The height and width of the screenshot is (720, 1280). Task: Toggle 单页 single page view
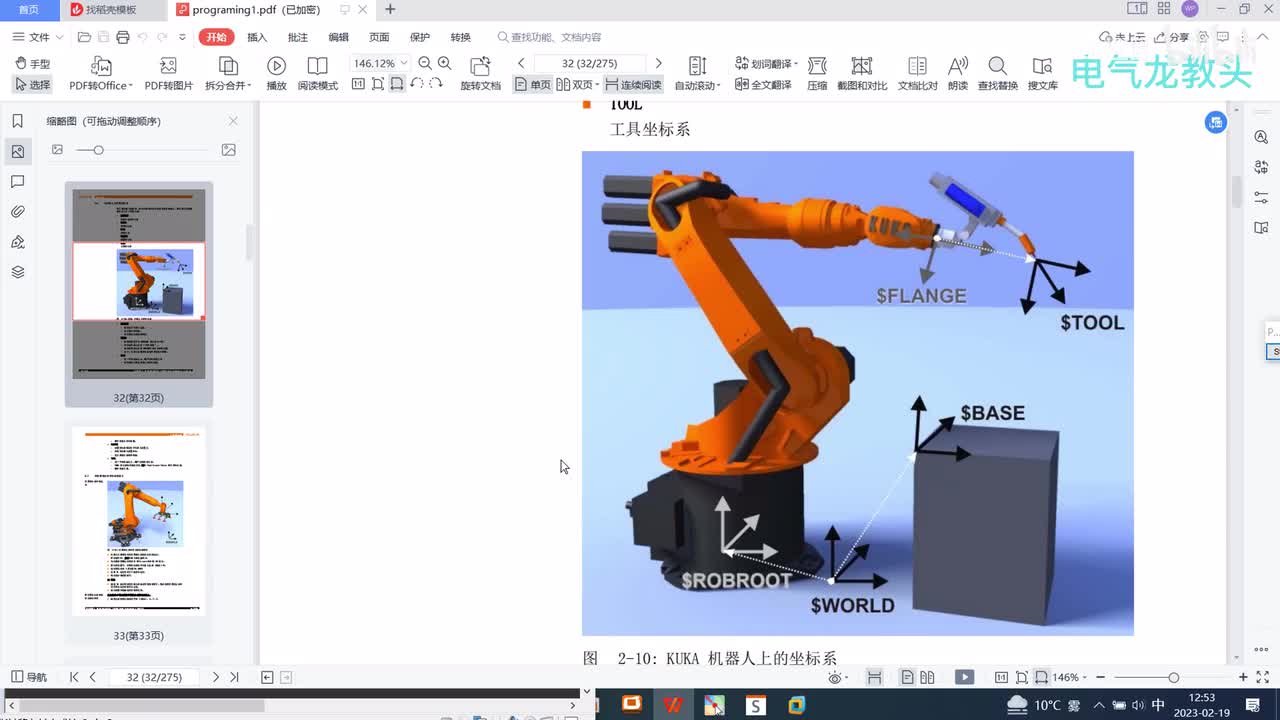[x=532, y=85]
